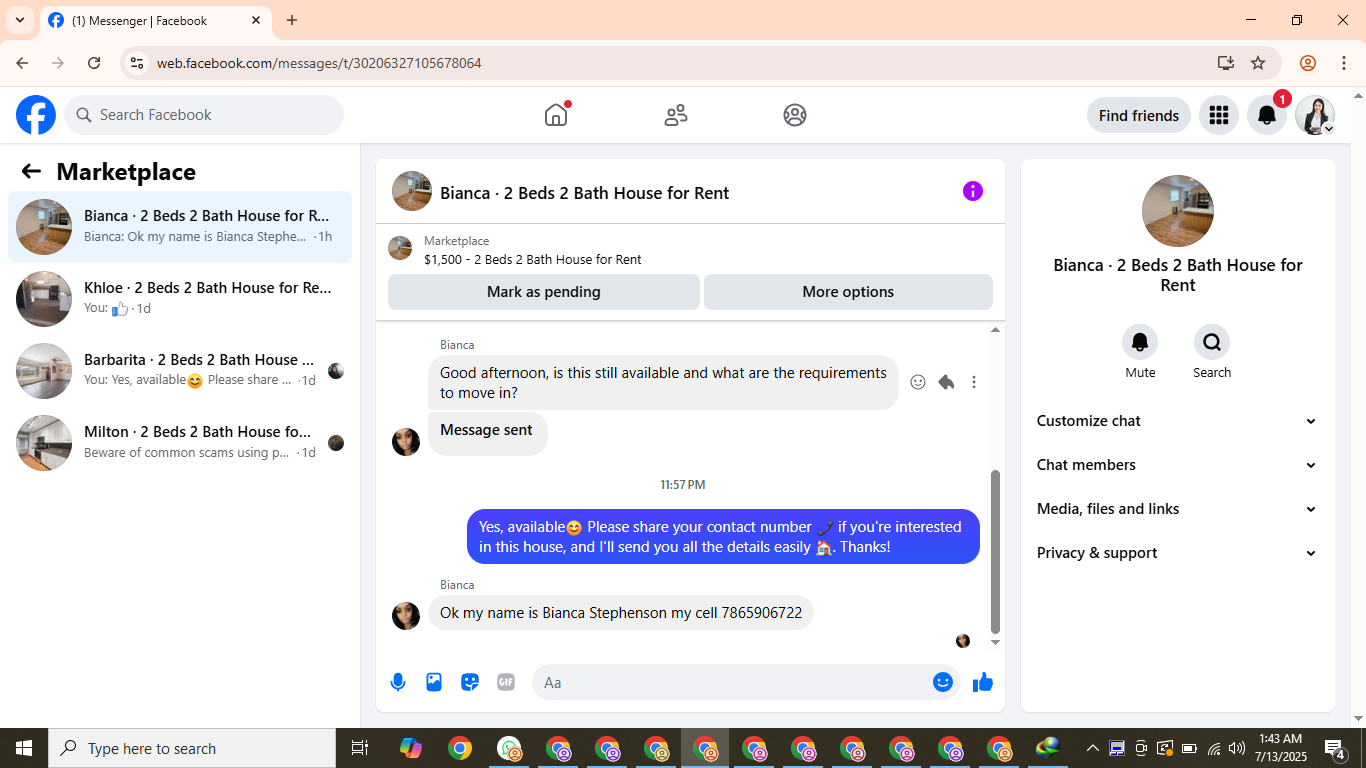
Task: Click the Facebook logo icon
Action: point(36,115)
